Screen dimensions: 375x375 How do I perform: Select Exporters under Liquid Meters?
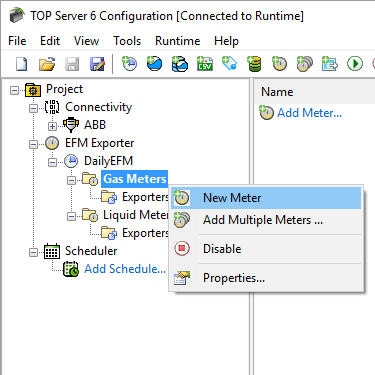coord(146,233)
